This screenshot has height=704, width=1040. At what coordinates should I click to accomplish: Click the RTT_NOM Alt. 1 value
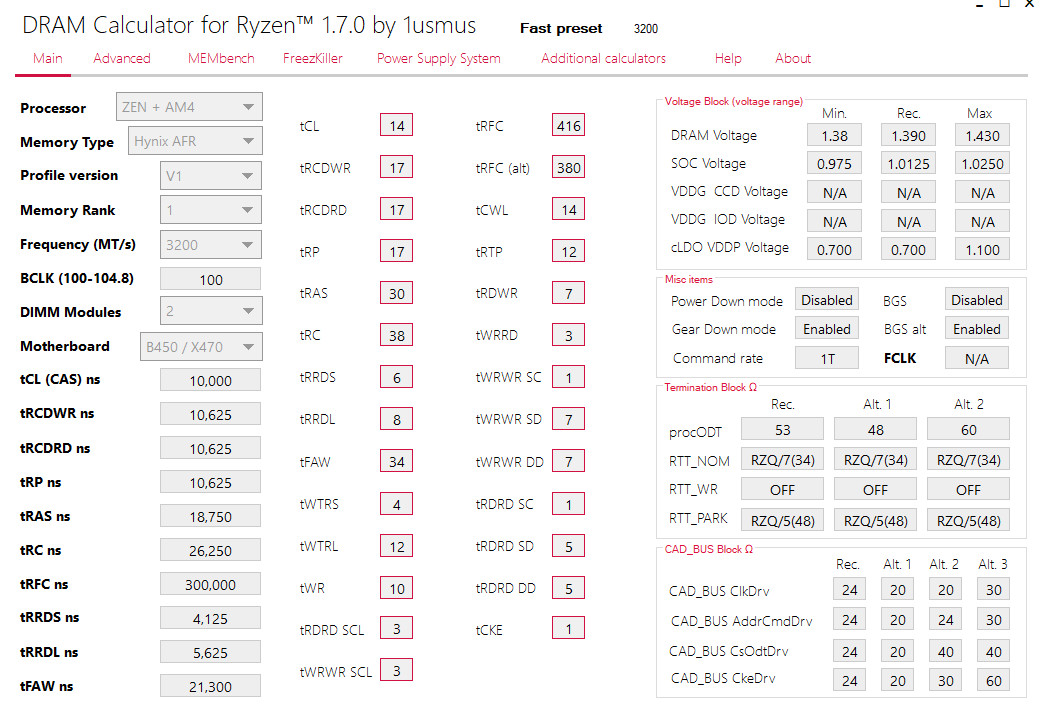pyautogui.click(x=876, y=459)
